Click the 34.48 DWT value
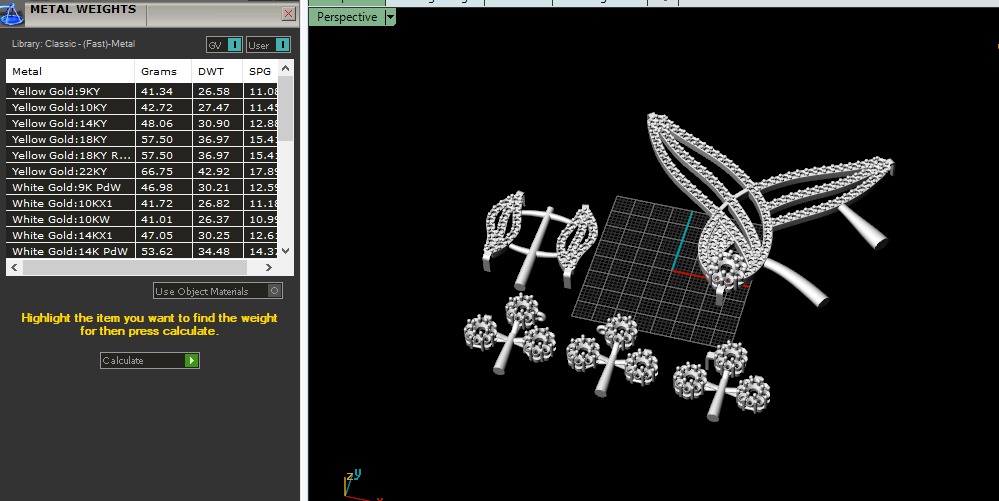Image resolution: width=999 pixels, height=501 pixels. [214, 251]
